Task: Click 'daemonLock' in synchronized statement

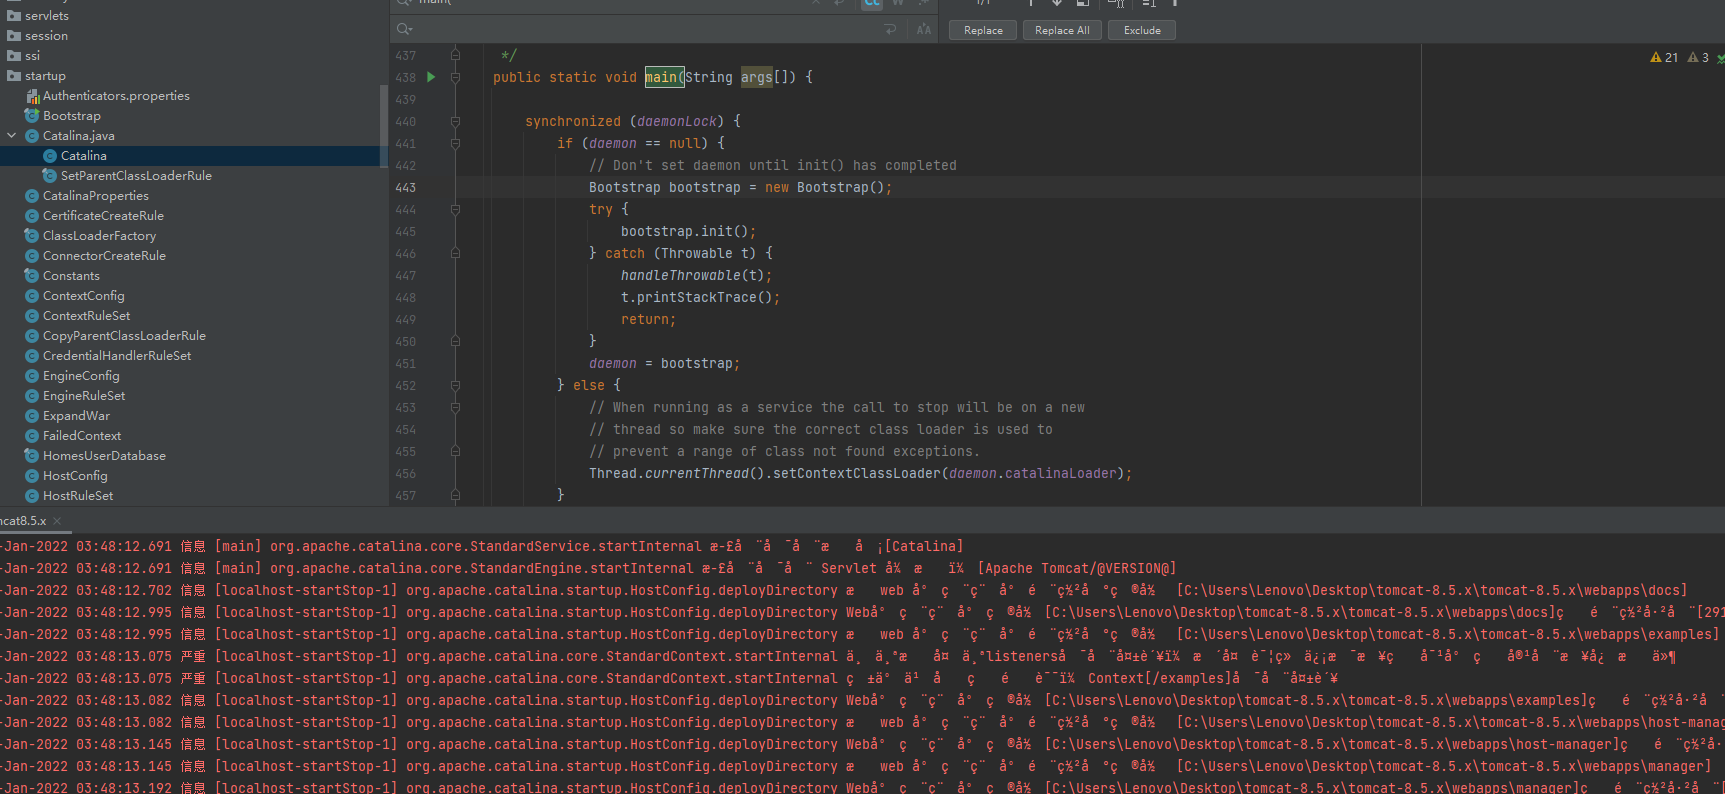Action: [x=677, y=121]
